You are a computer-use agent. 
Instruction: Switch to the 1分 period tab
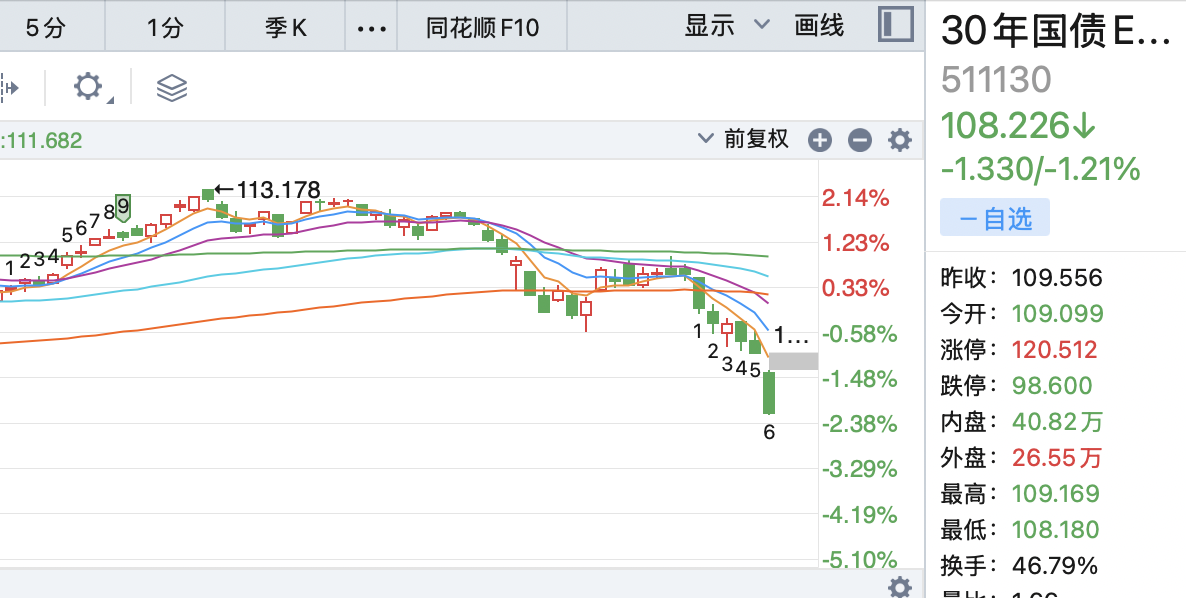coord(165,27)
